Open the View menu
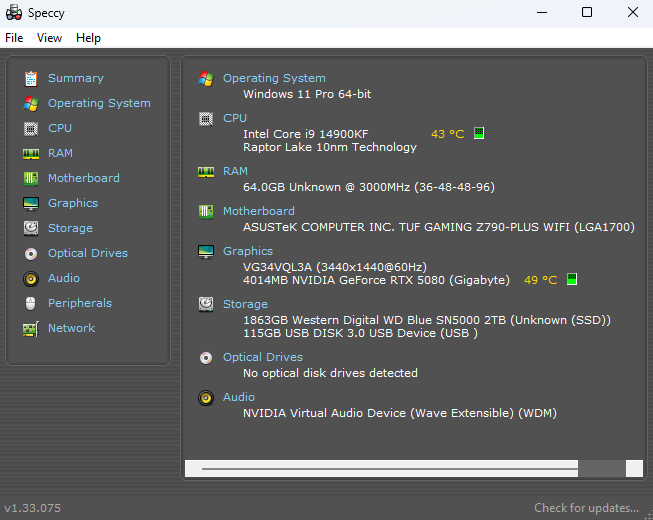The image size is (653, 520). [49, 38]
